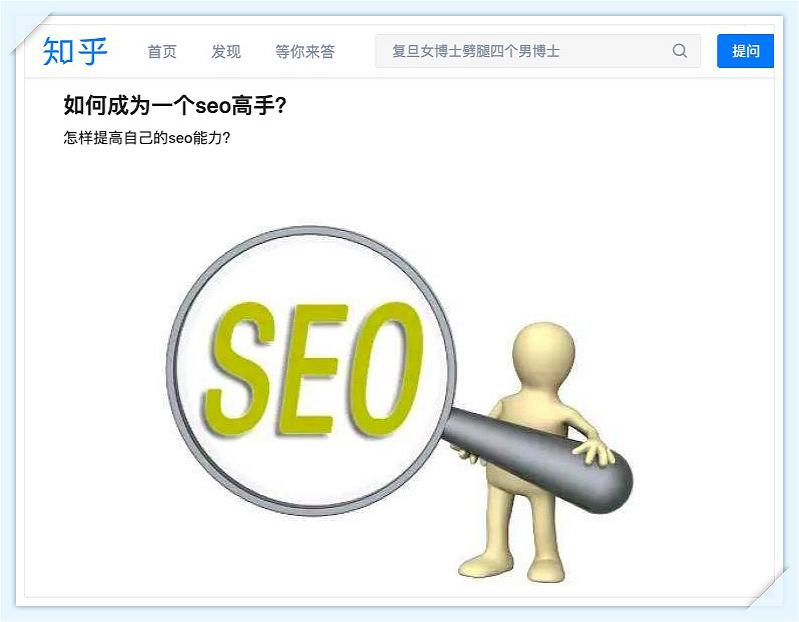Click the yellow letter O in SEO
This screenshot has width=799, height=622.
(x=387, y=368)
